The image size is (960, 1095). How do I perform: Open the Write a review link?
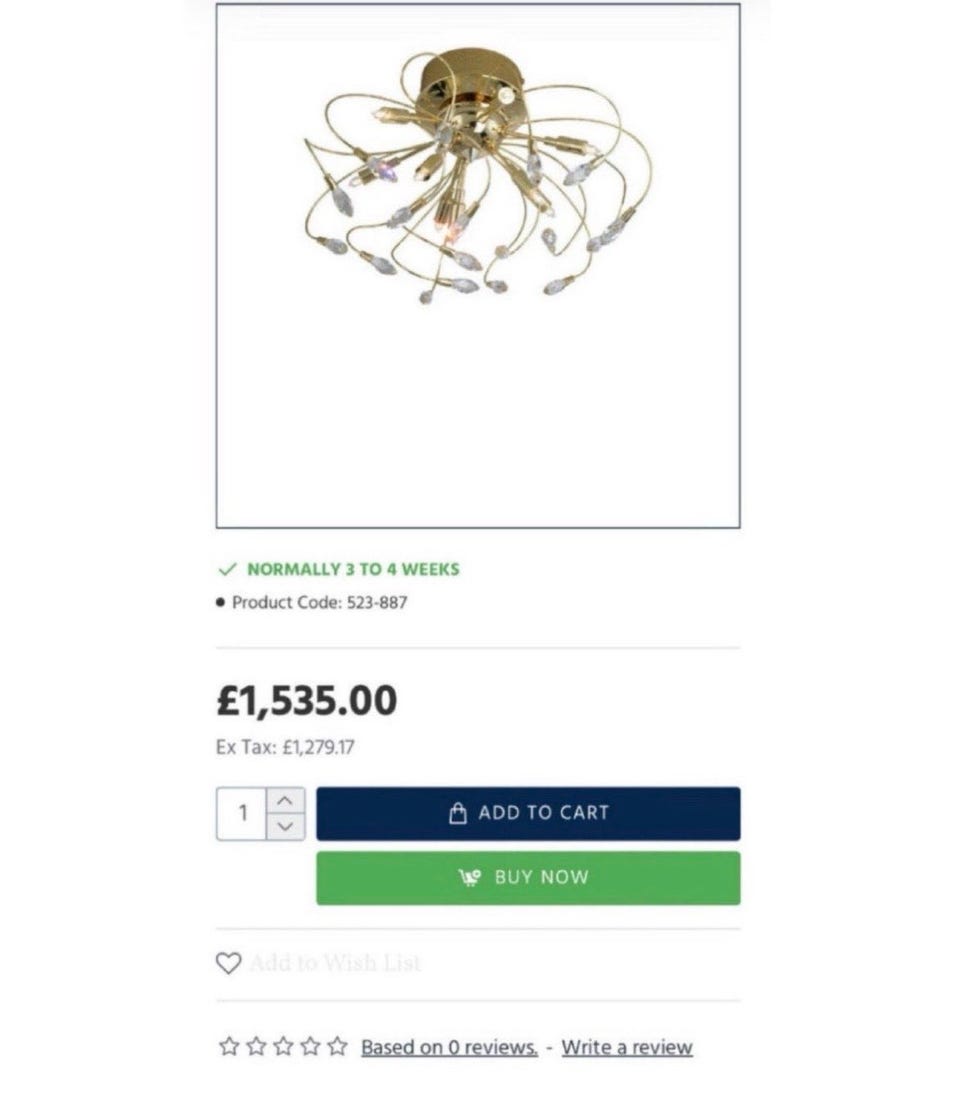click(x=627, y=1047)
